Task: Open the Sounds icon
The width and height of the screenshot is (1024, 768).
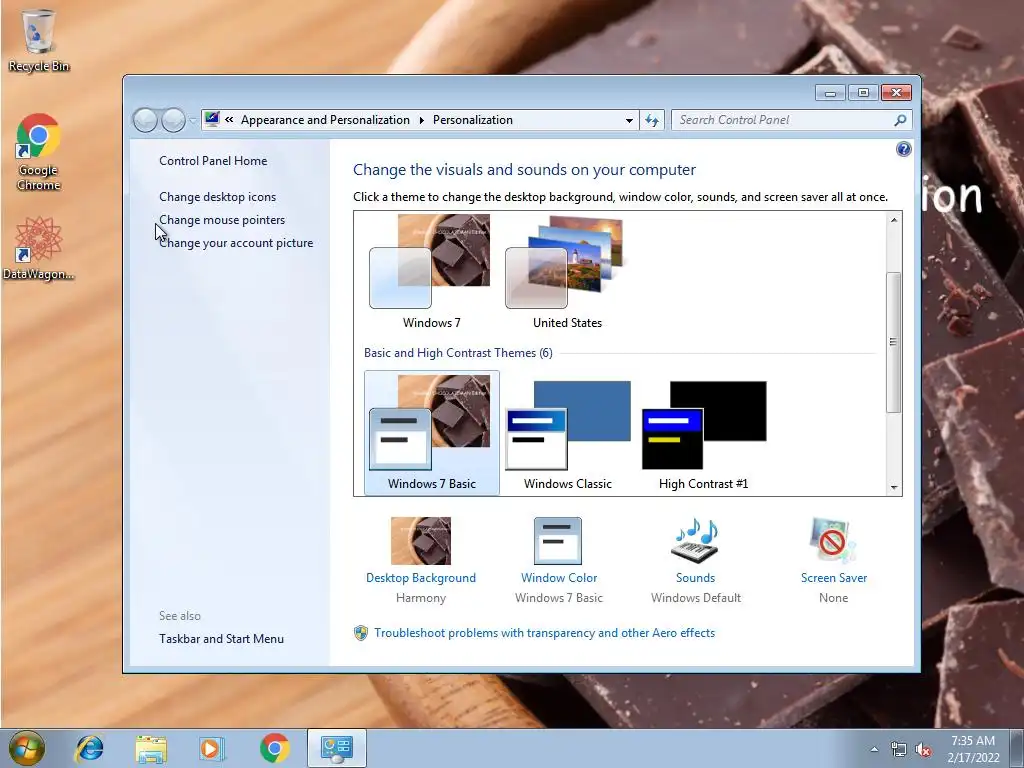Action: pyautogui.click(x=696, y=541)
